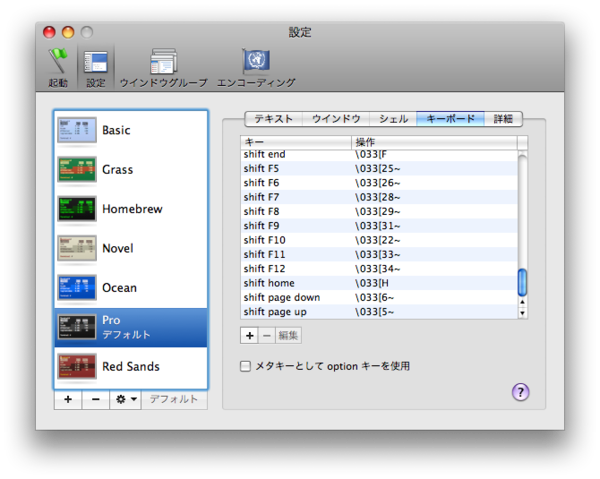Select the Homebrew profile
600x479 pixels.
point(131,209)
